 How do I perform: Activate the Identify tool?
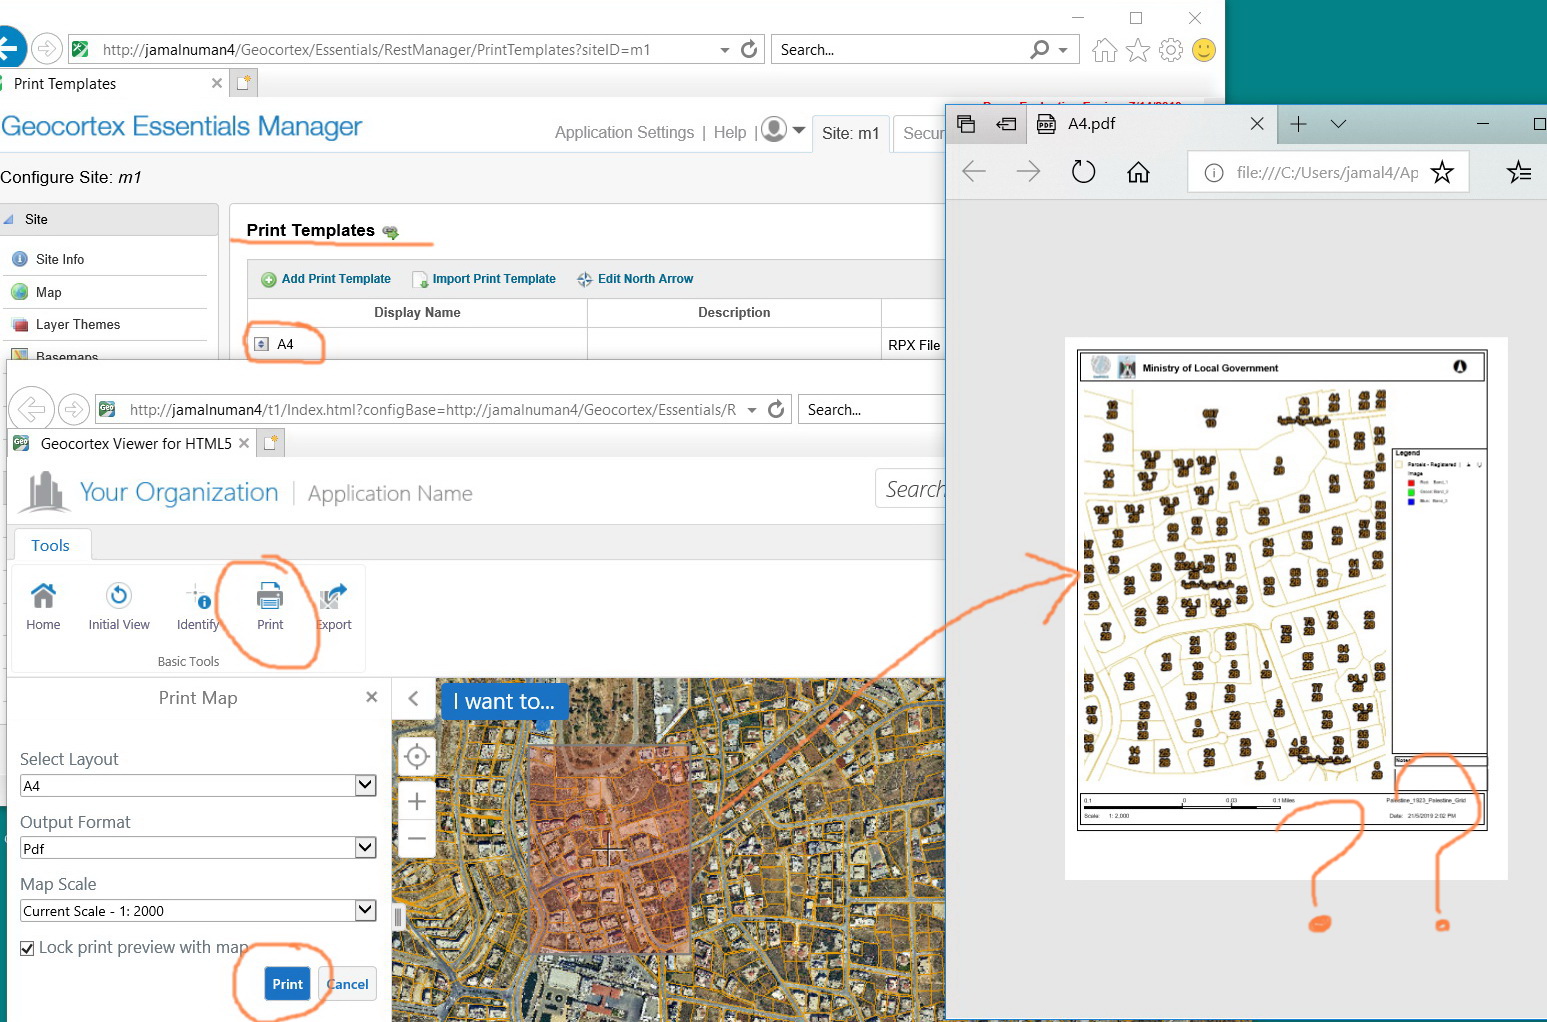[x=198, y=606]
